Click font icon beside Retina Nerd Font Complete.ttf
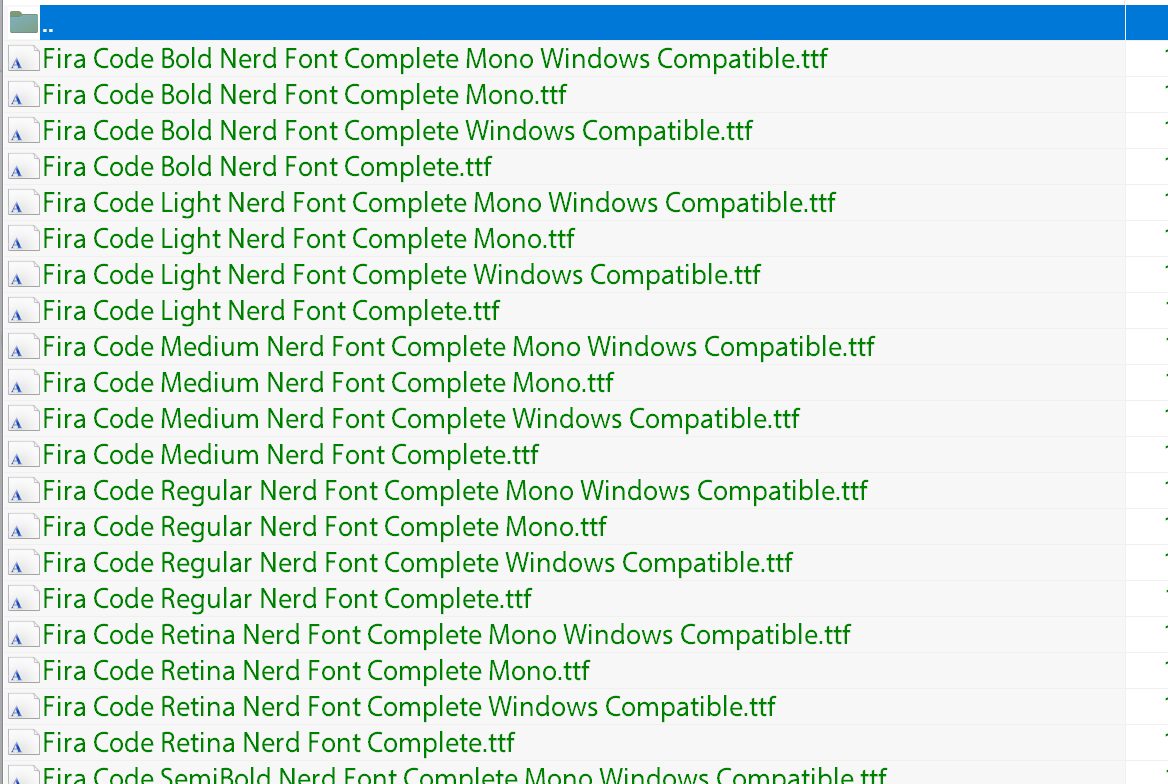Image resolution: width=1168 pixels, height=784 pixels. pyautogui.click(x=23, y=743)
